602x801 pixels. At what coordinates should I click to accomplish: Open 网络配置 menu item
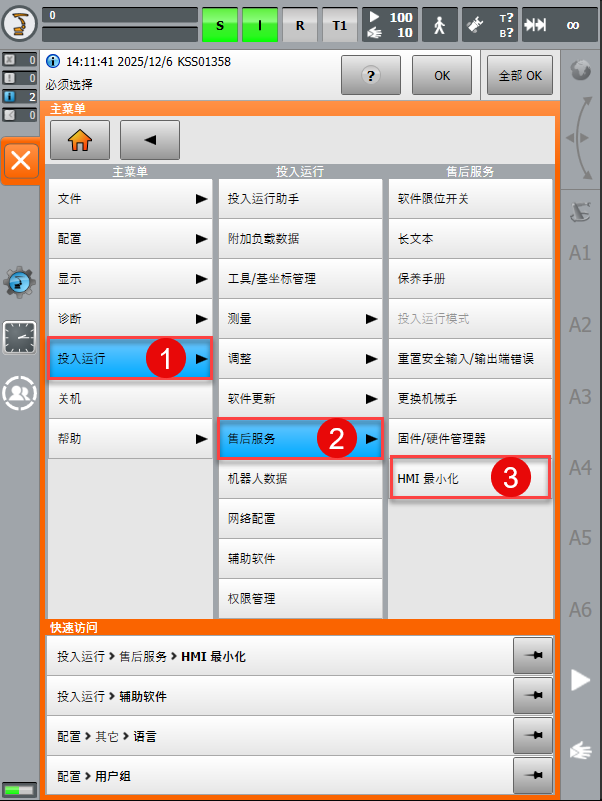click(x=300, y=519)
